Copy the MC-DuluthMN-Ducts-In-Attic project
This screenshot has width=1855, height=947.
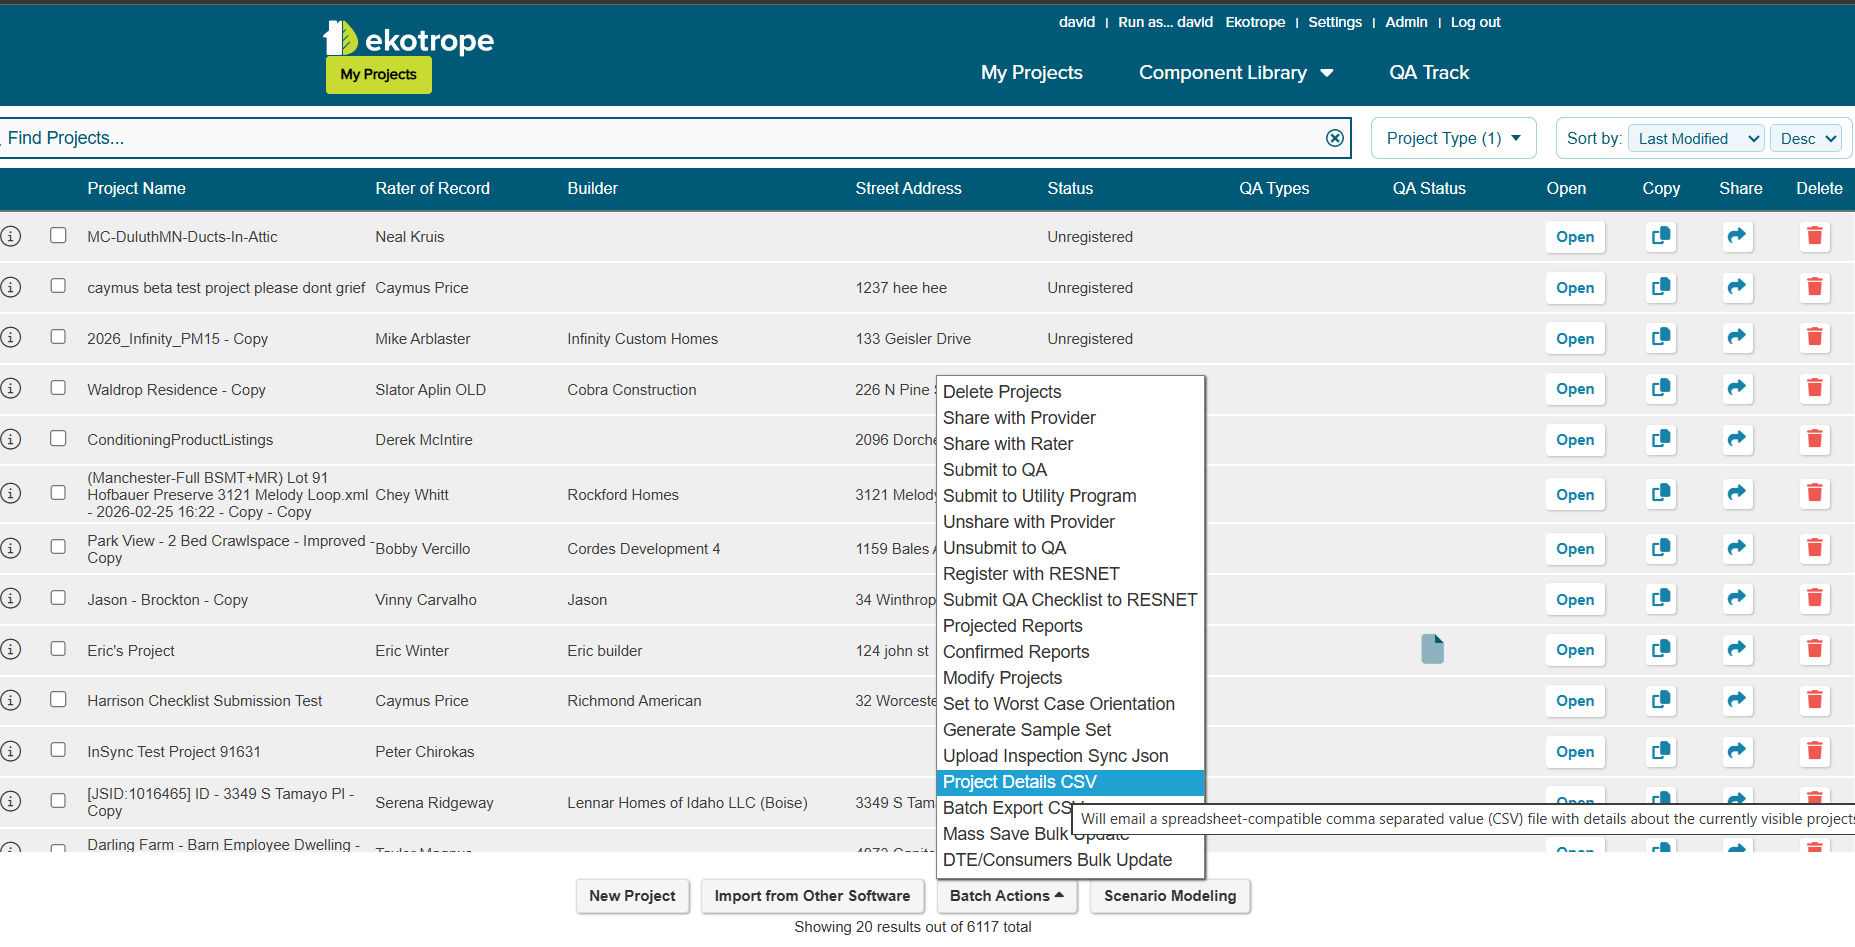1661,237
